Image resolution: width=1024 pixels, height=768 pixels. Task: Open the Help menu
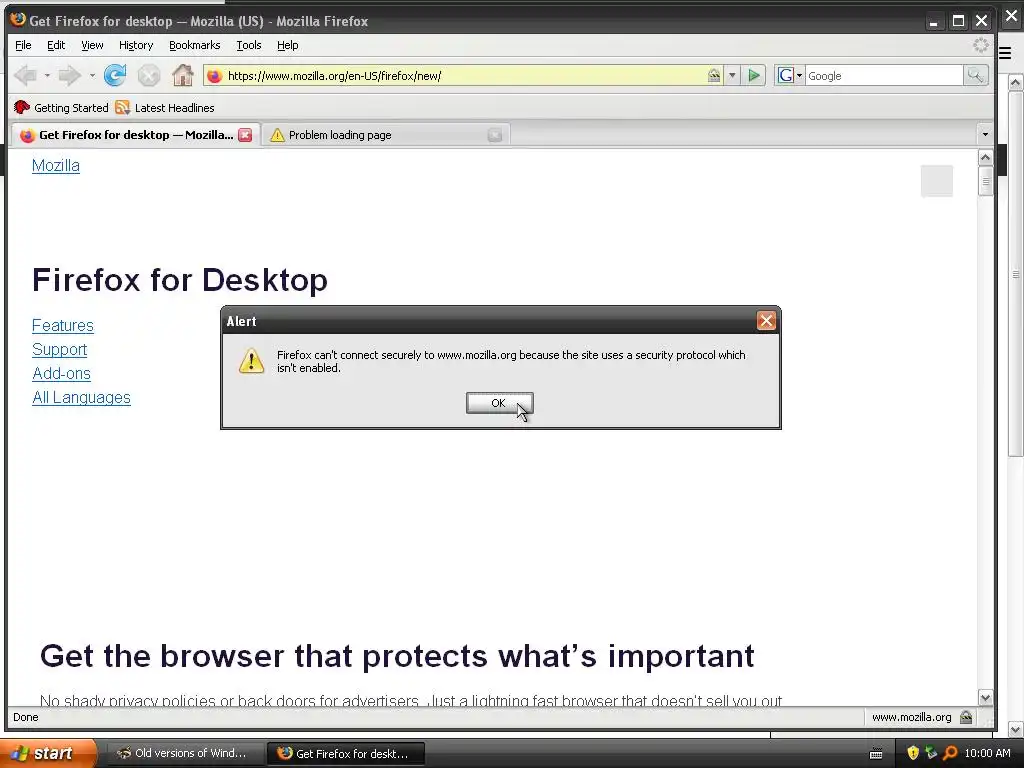[x=287, y=45]
